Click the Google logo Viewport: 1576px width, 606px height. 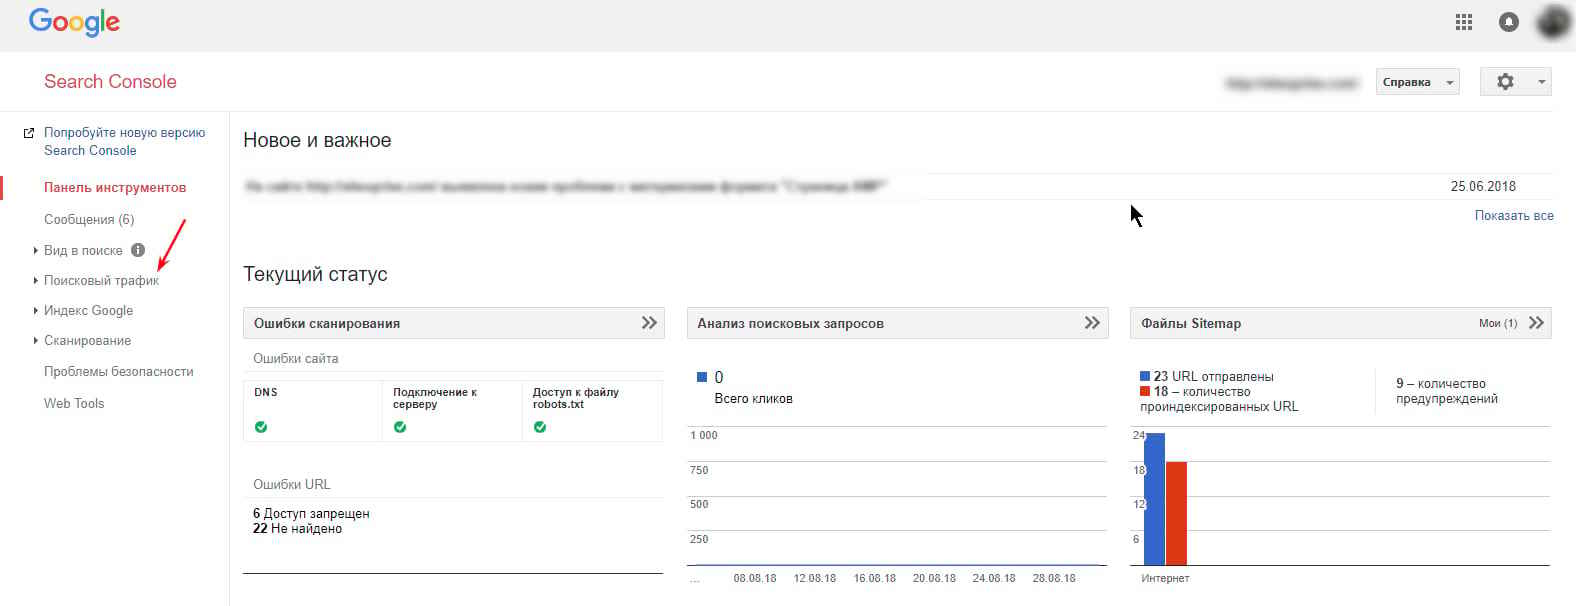(74, 22)
